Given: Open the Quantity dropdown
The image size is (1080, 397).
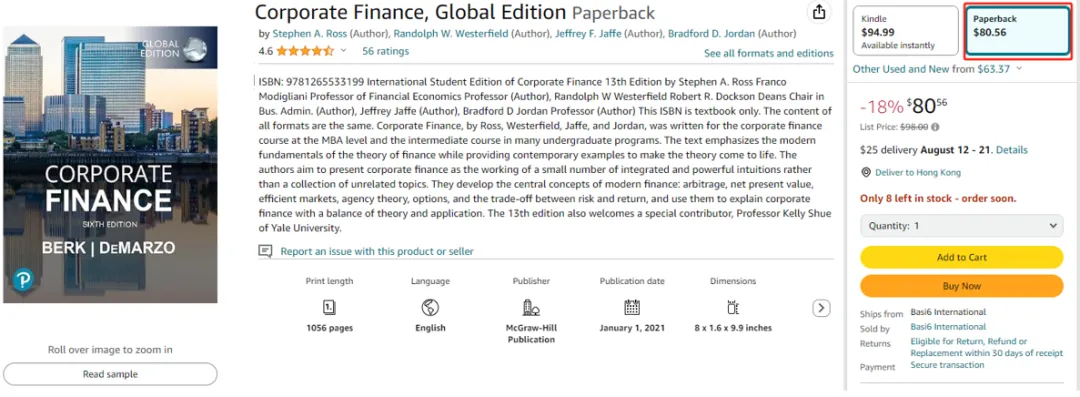Looking at the screenshot, I should coord(962,225).
